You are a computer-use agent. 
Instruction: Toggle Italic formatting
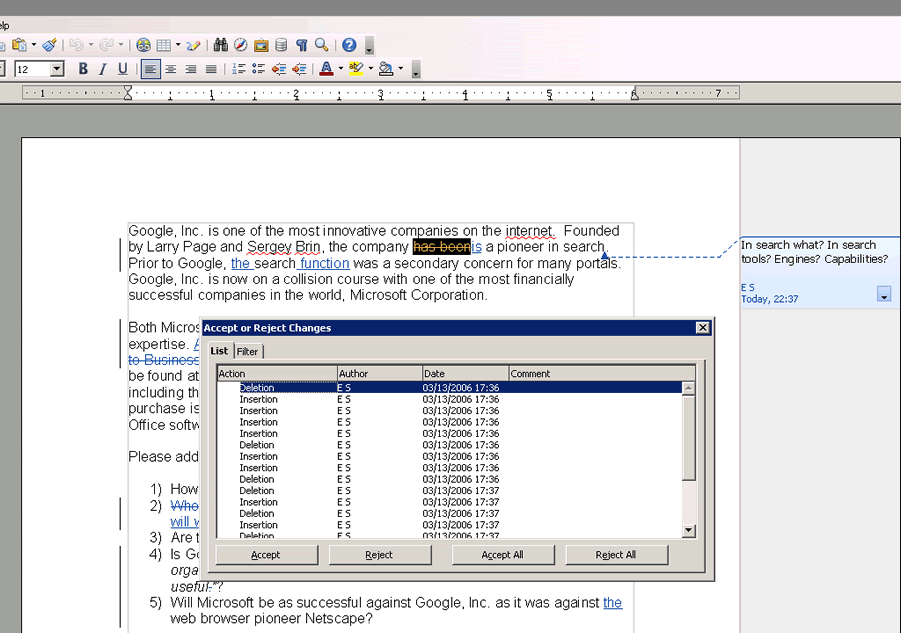[x=103, y=69]
